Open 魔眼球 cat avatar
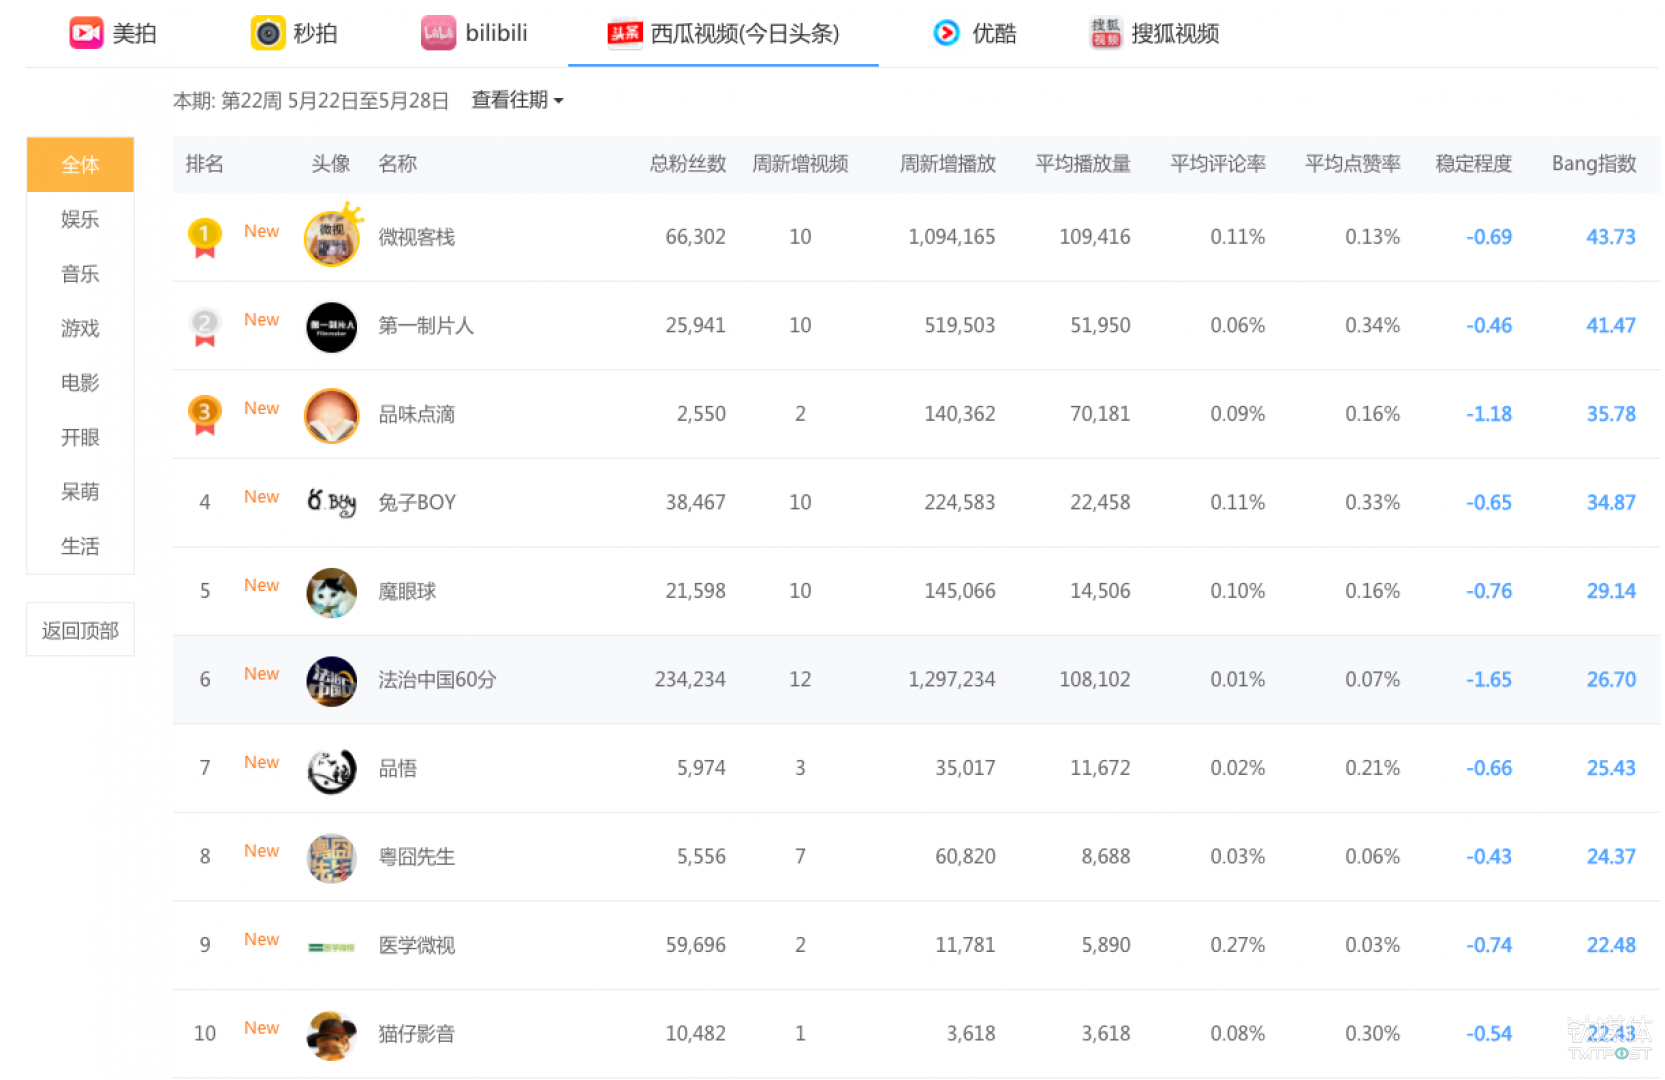This screenshot has height=1080, width=1665. tap(332, 592)
